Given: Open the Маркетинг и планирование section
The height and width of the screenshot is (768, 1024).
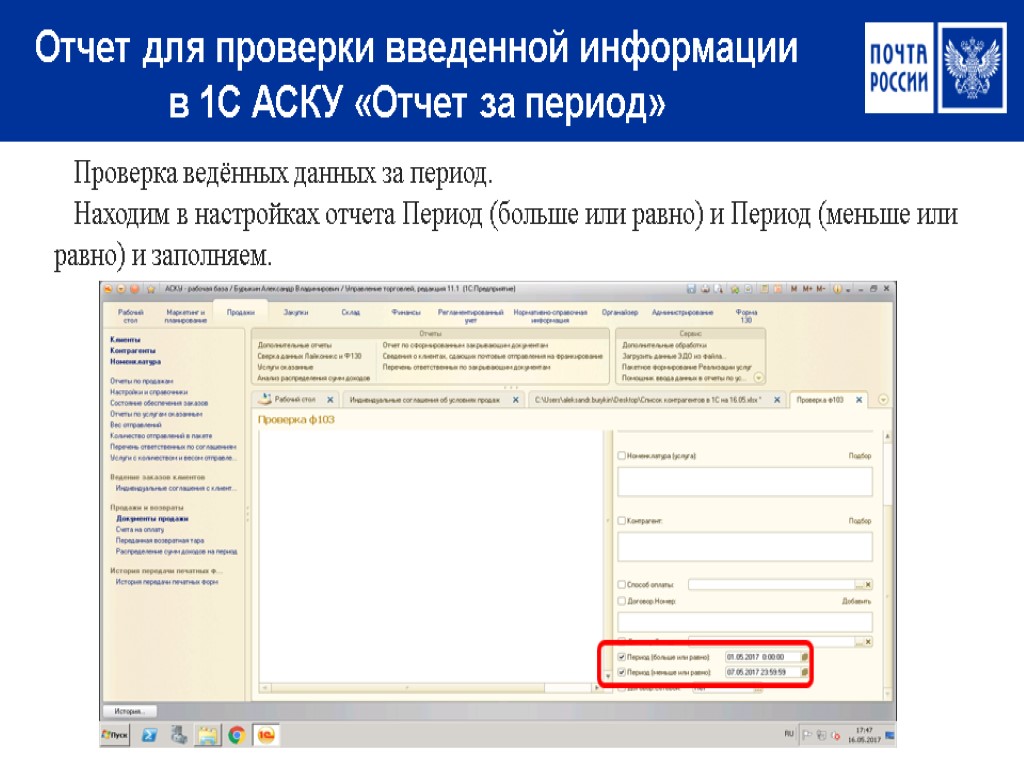Looking at the screenshot, I should pyautogui.click(x=185, y=316).
